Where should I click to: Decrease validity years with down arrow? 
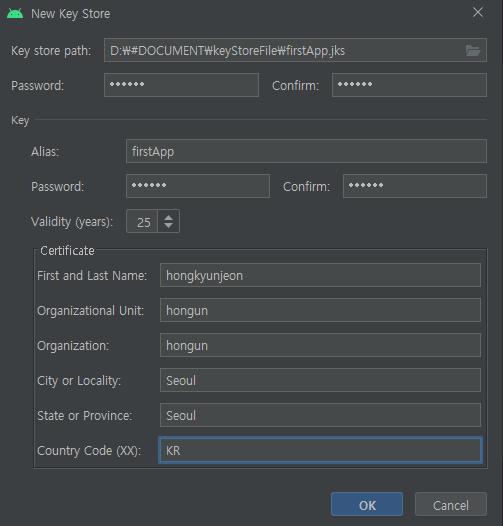tap(168, 225)
